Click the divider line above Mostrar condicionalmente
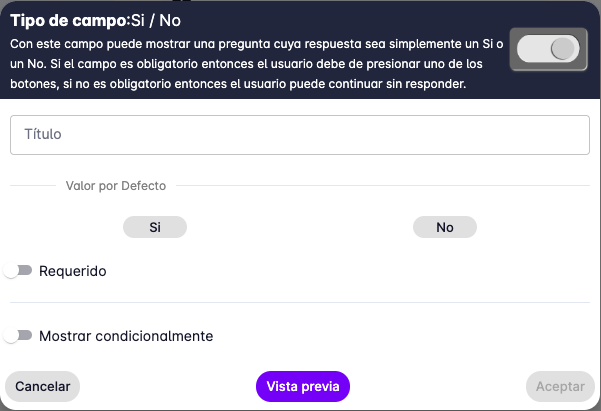 [x=300, y=302]
